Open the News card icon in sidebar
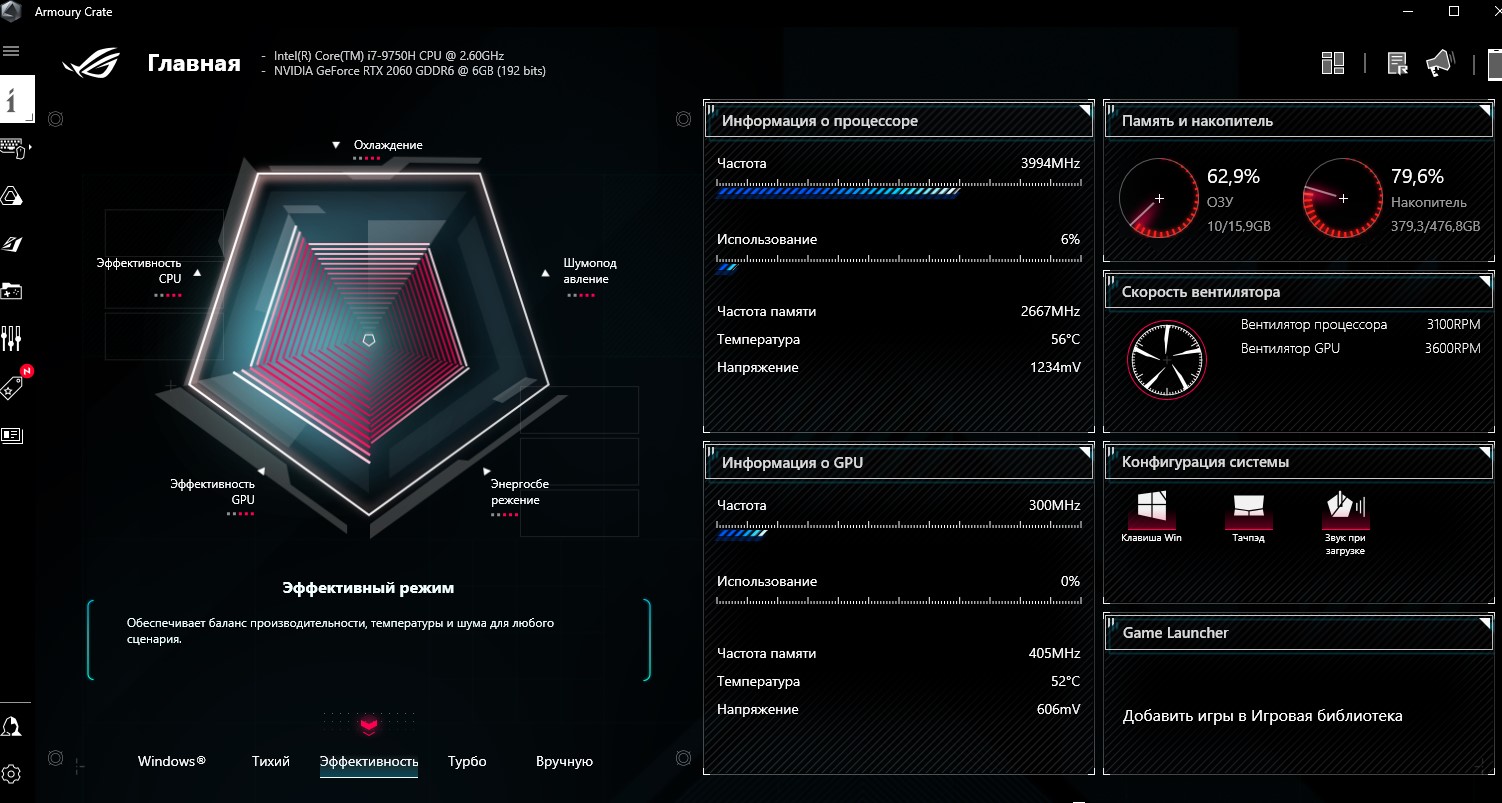This screenshot has width=1502, height=803. point(12,435)
